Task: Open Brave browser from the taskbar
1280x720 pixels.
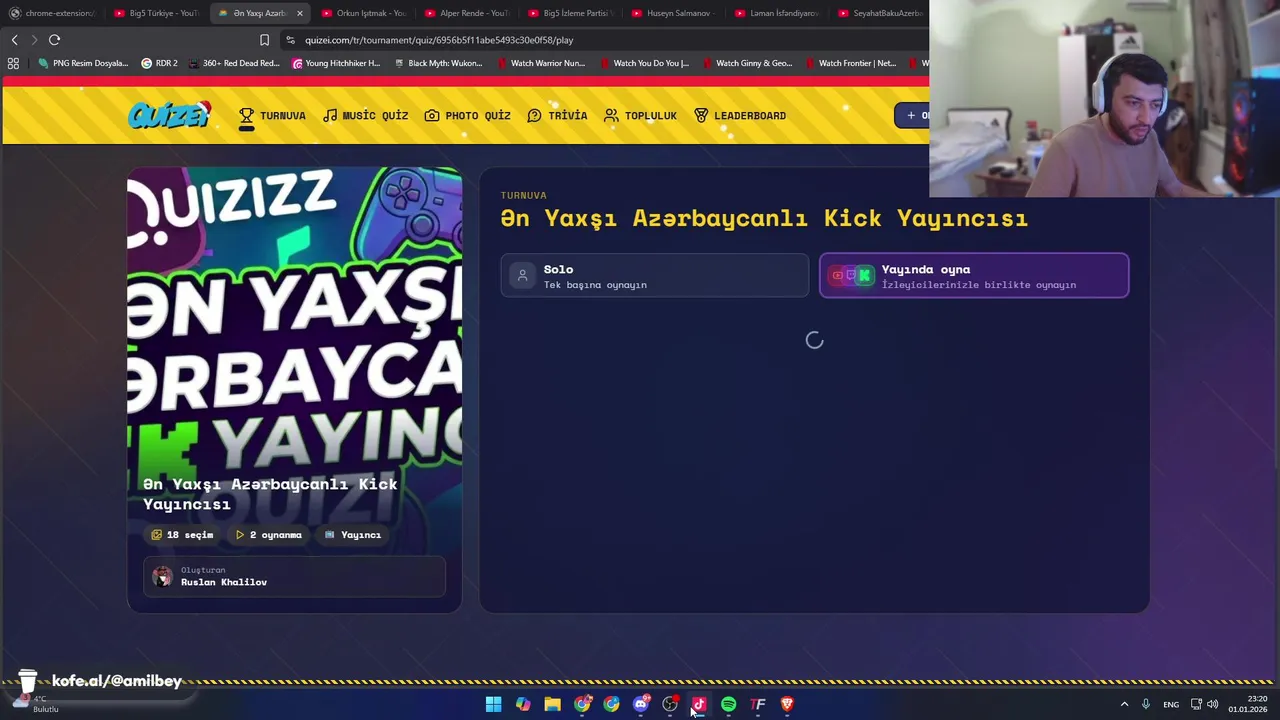Action: click(x=787, y=704)
